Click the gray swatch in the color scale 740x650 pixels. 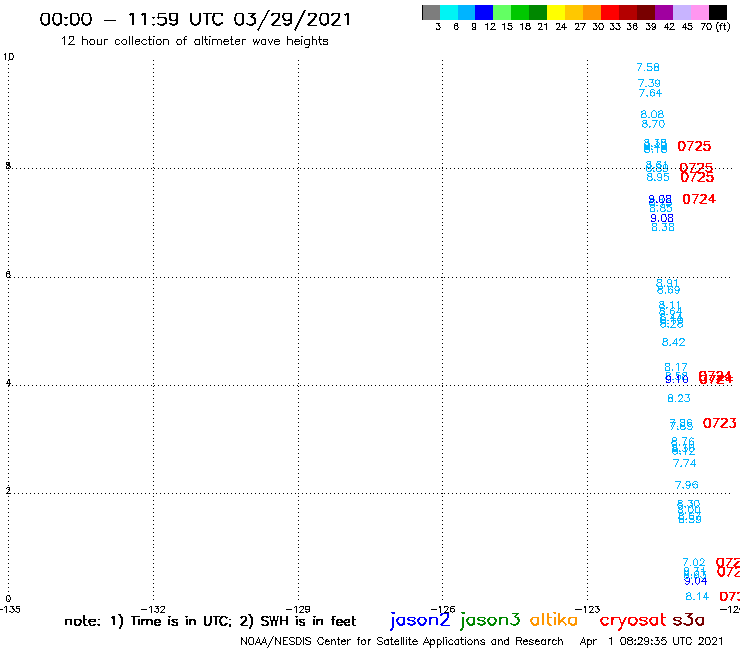[431, 12]
